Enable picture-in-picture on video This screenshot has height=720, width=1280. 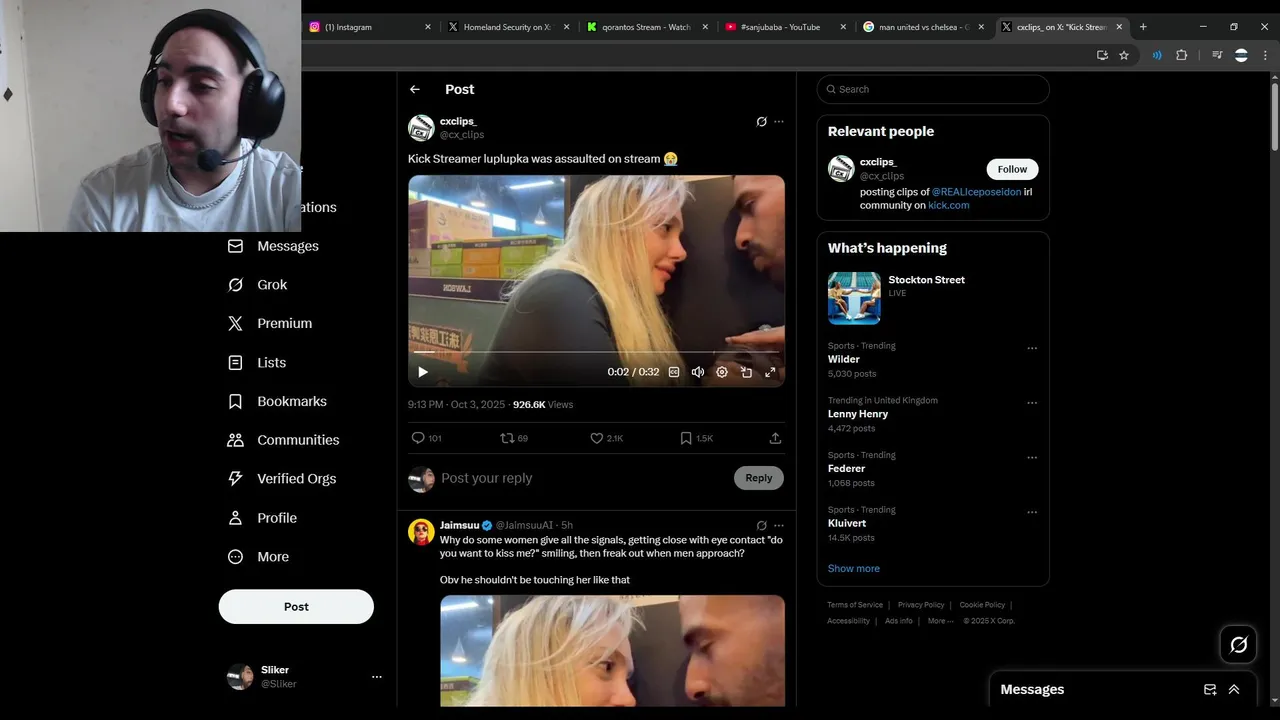746,372
